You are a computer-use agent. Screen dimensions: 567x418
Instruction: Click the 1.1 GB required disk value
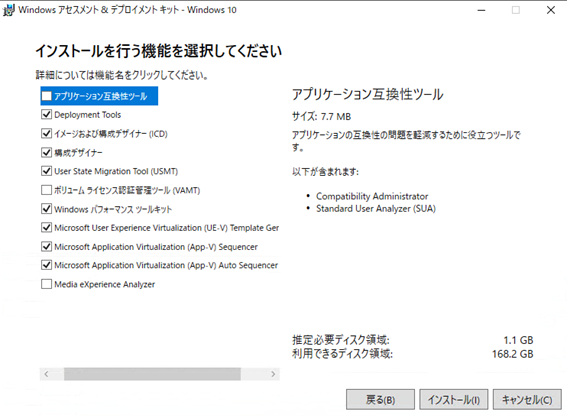click(519, 340)
